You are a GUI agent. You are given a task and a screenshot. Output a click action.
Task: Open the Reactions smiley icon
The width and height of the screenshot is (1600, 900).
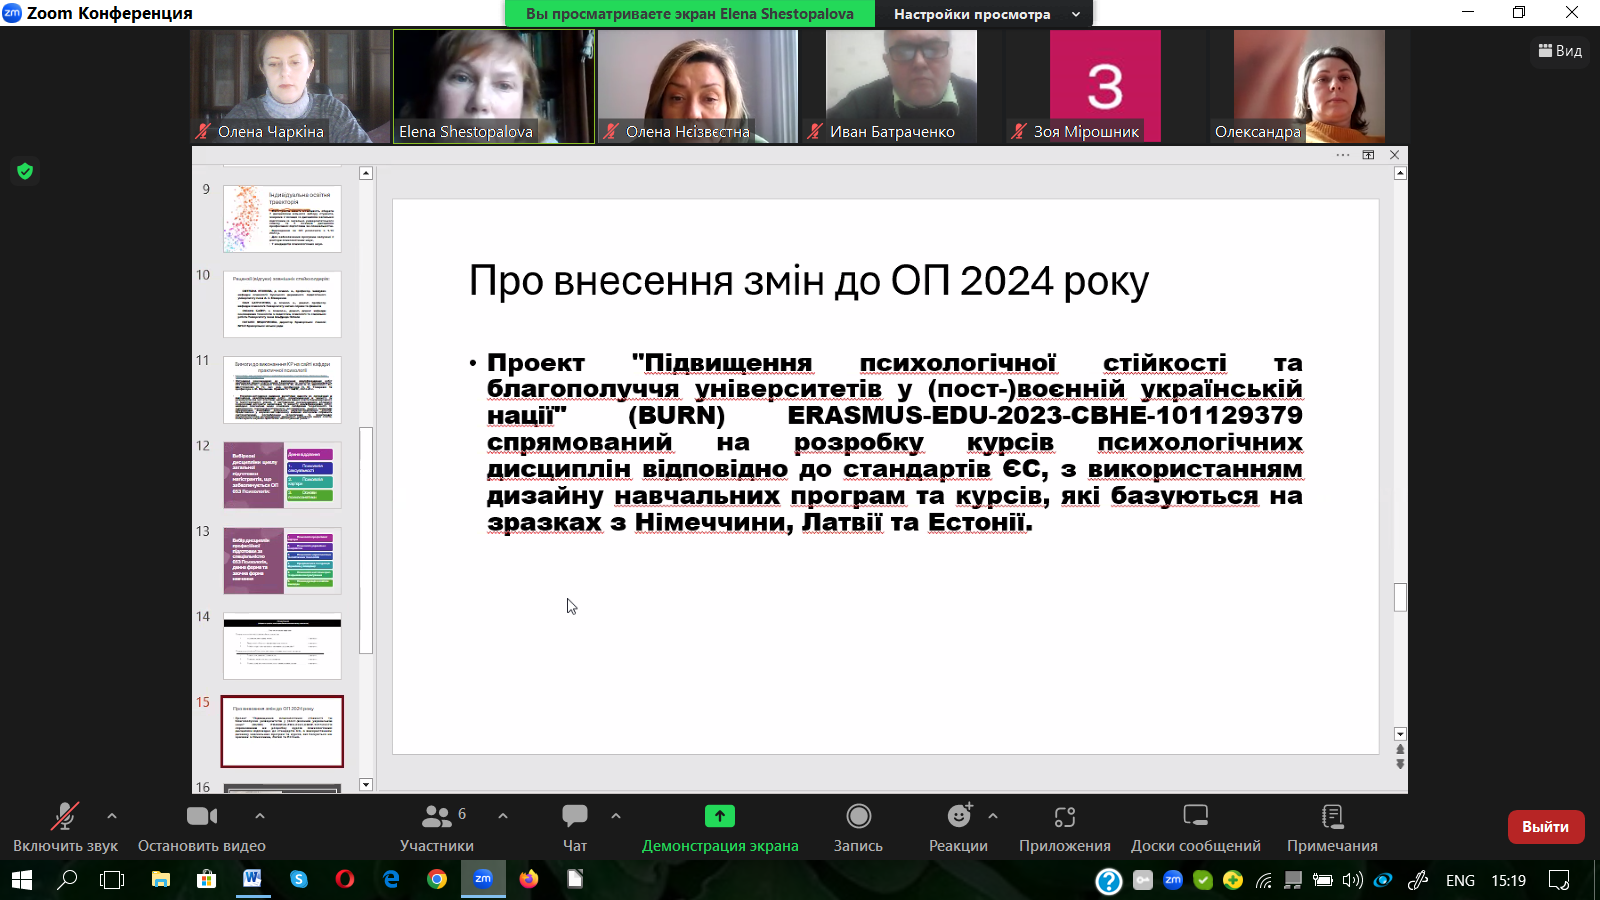(958, 817)
